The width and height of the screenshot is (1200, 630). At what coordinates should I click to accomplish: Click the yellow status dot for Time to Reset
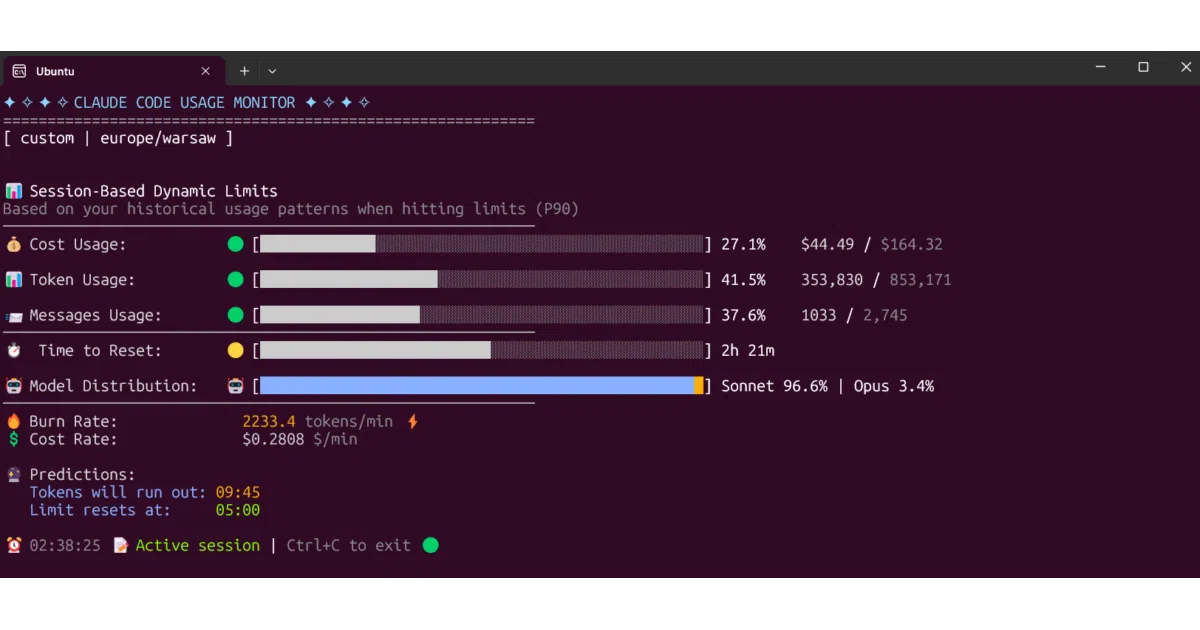[x=236, y=350]
